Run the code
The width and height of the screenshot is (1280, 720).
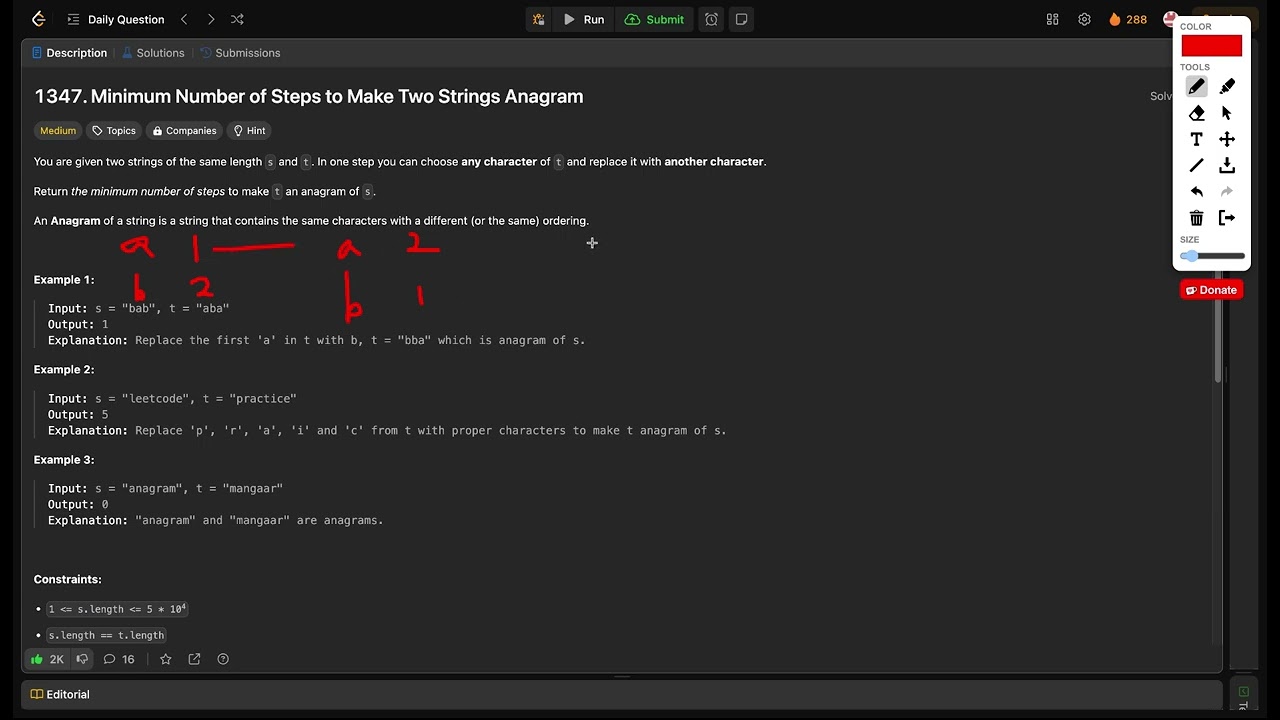tap(584, 19)
